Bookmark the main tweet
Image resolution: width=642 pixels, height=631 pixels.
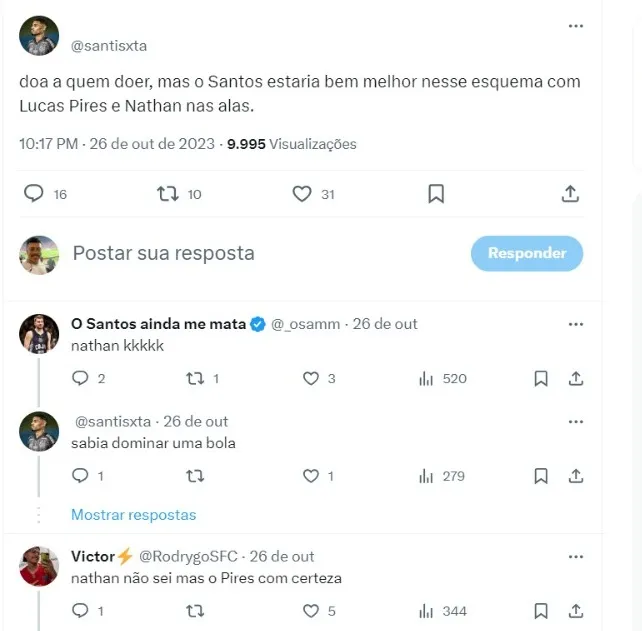[x=436, y=194]
